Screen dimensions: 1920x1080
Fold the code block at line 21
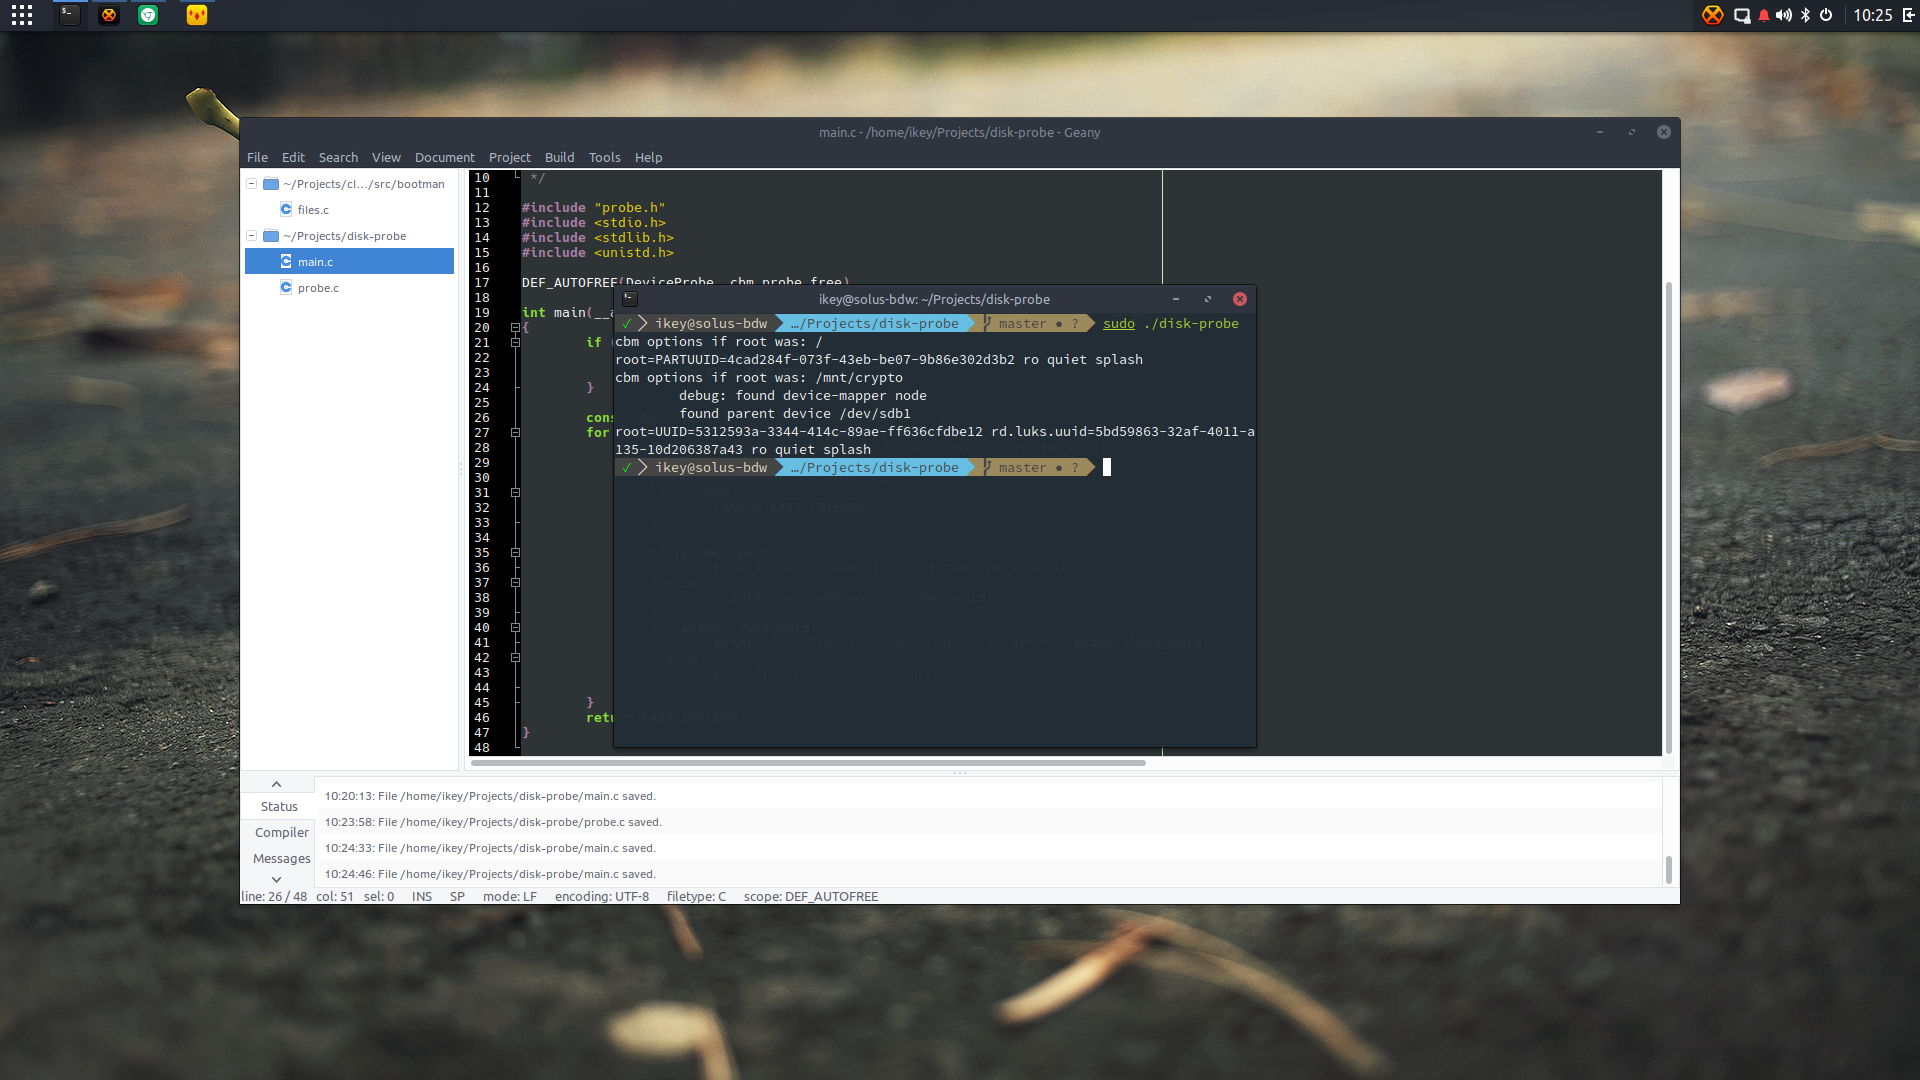(515, 343)
